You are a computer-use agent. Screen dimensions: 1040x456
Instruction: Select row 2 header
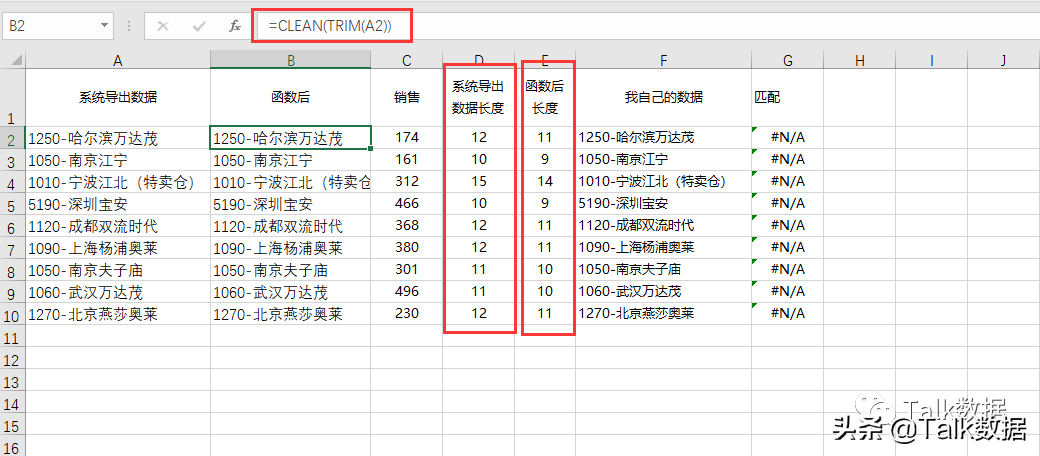tap(13, 138)
